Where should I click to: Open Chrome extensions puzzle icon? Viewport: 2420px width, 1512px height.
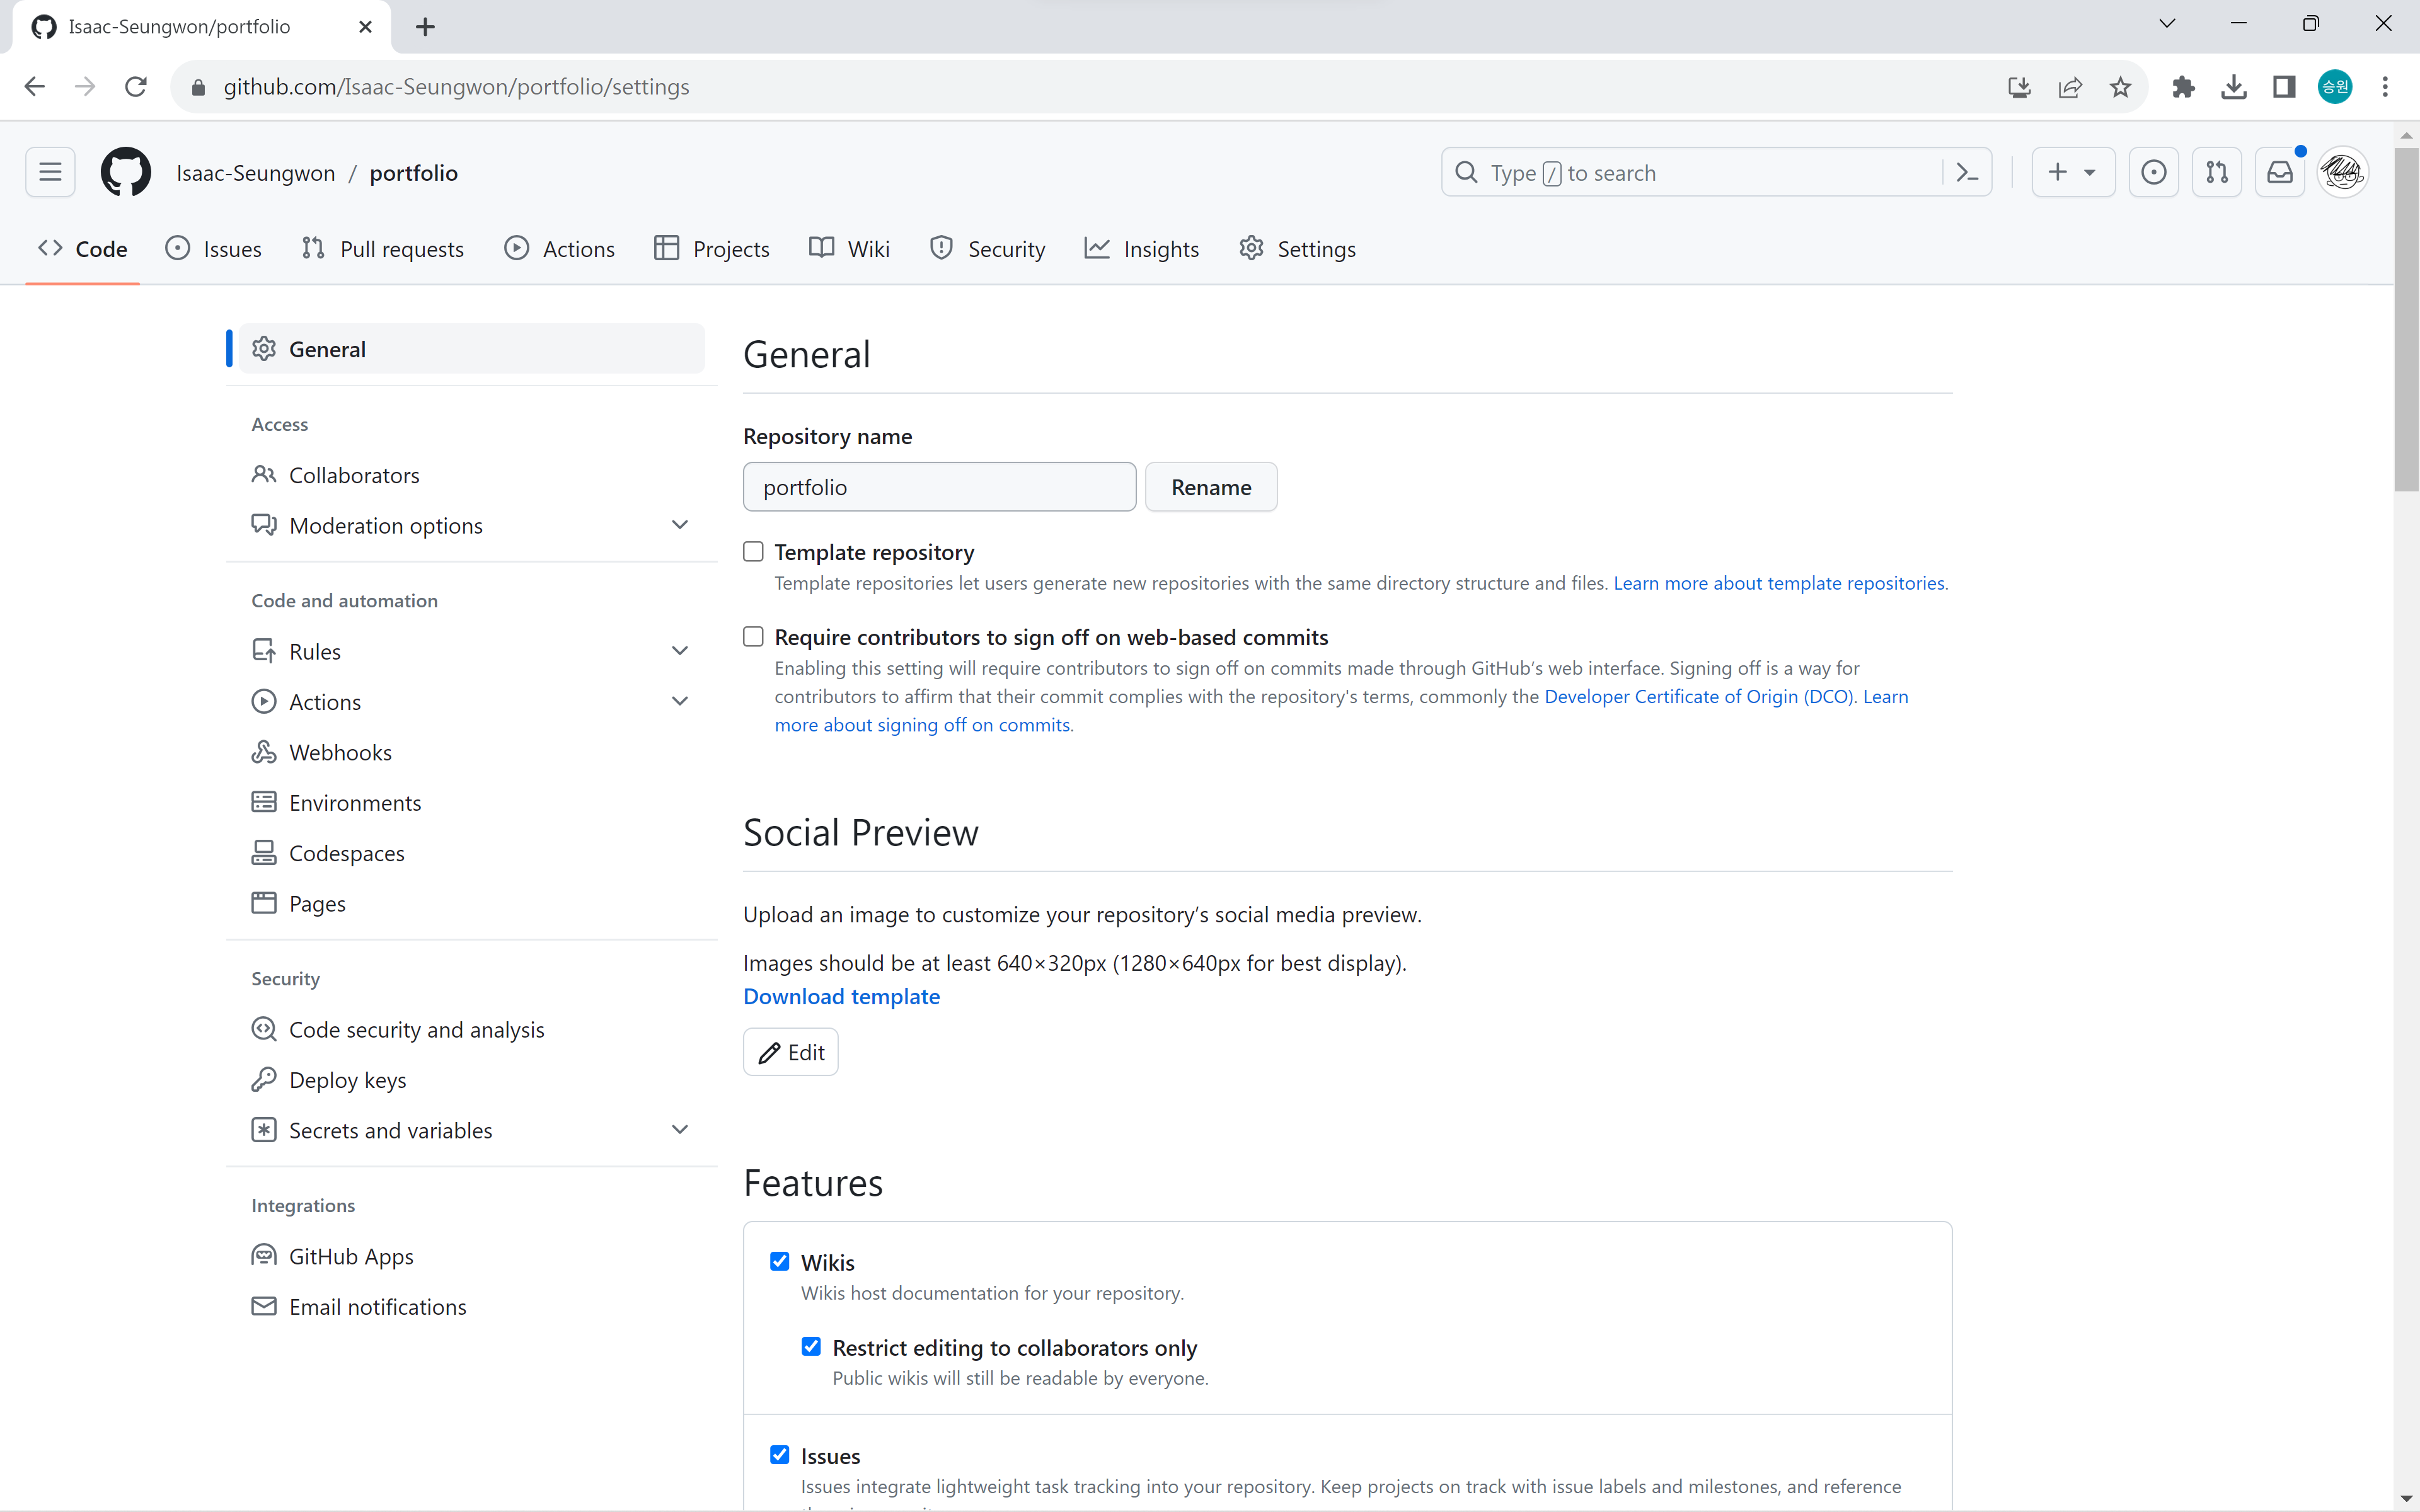pos(2183,87)
